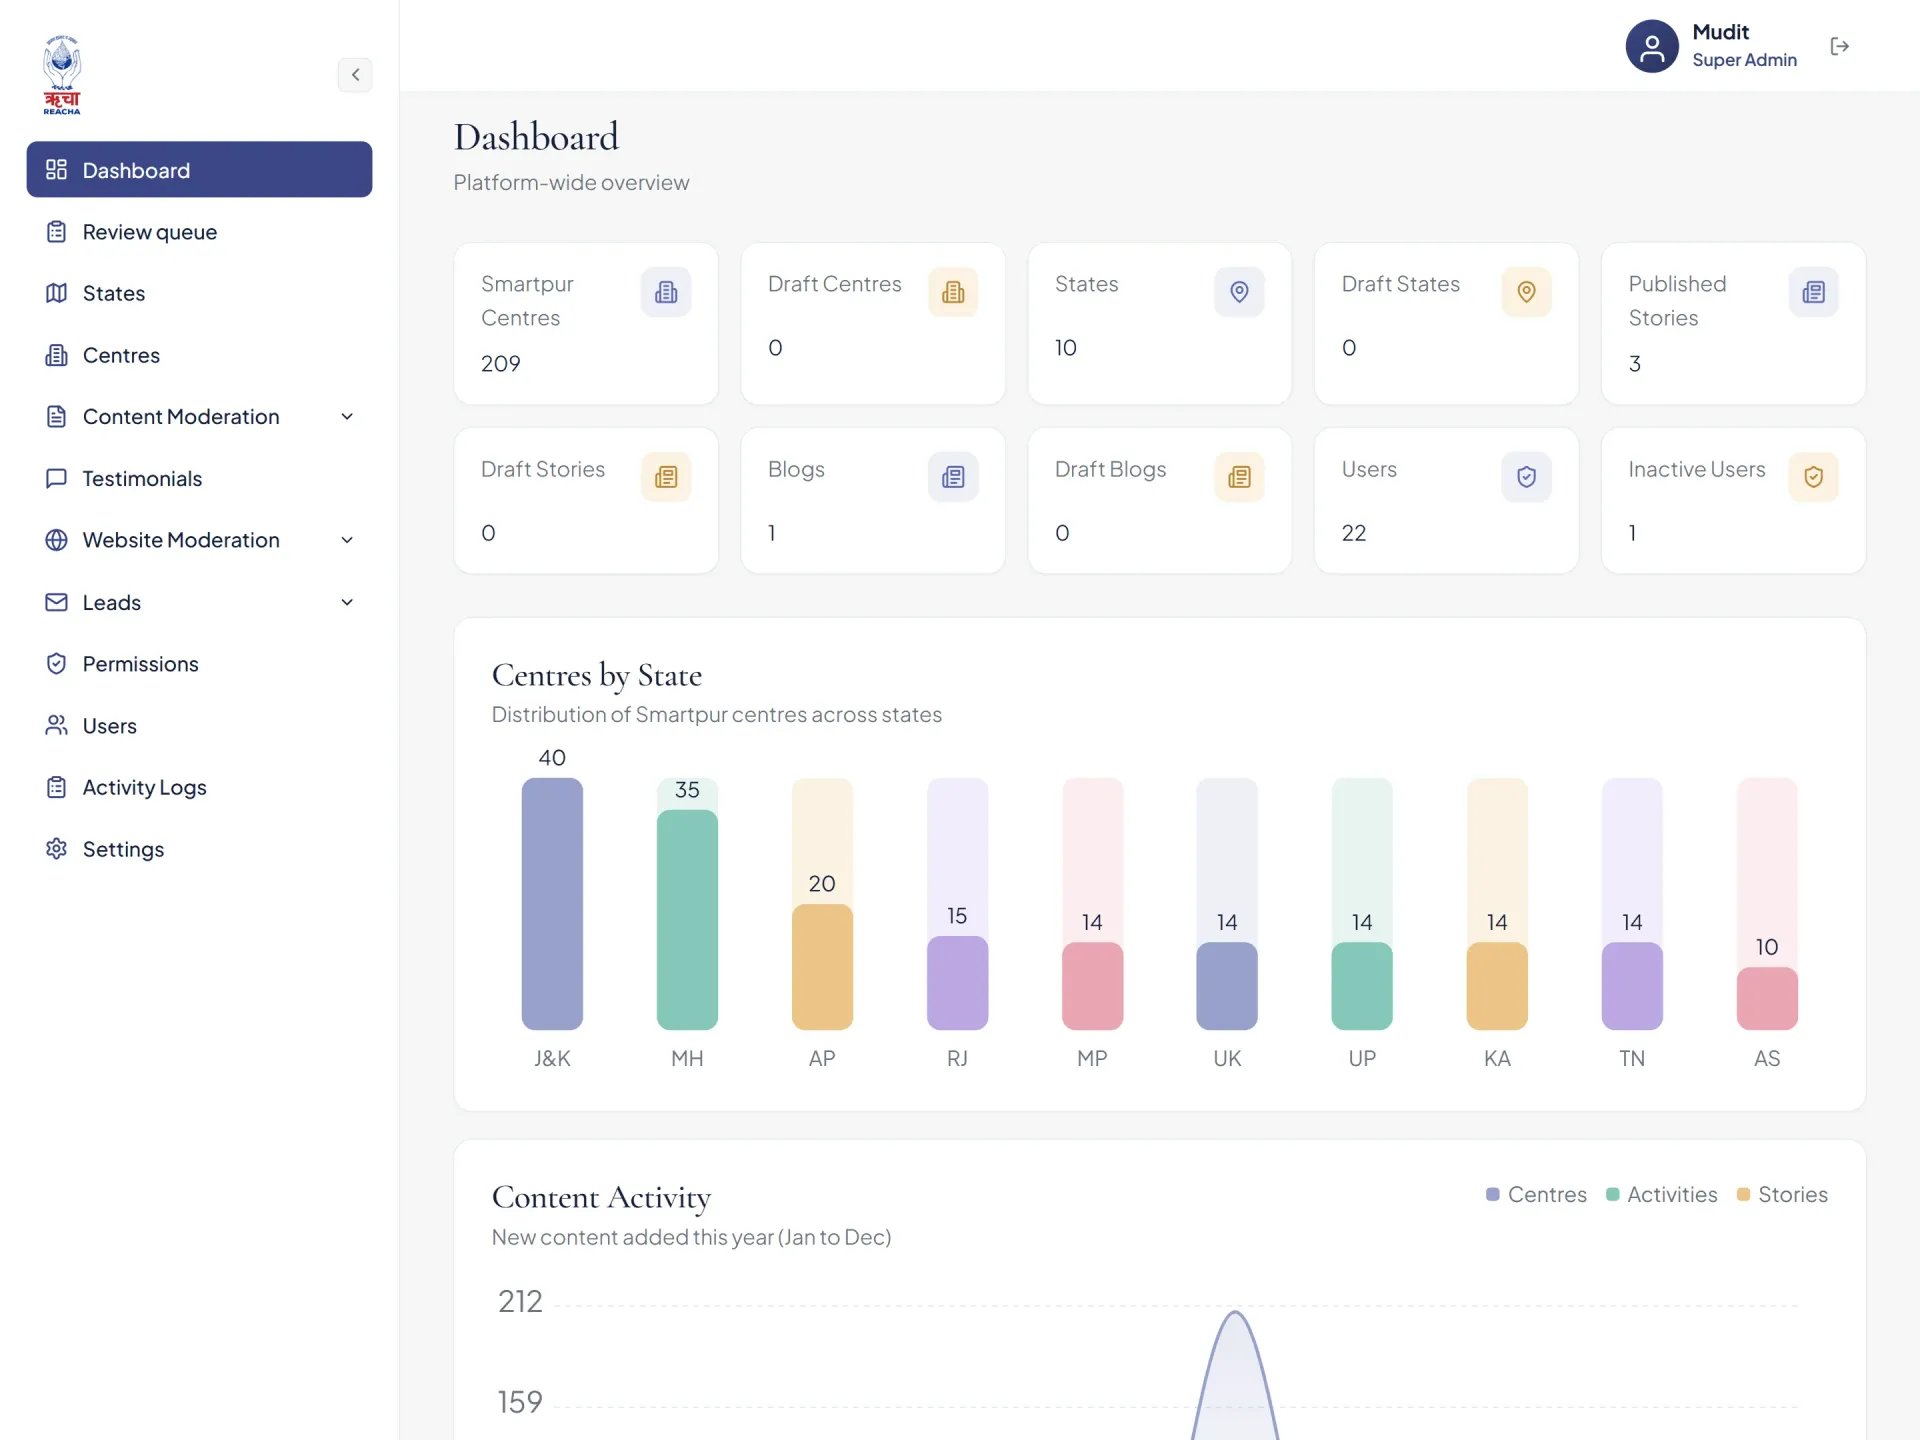Expand the Website Moderation submenu

[x=199, y=540]
